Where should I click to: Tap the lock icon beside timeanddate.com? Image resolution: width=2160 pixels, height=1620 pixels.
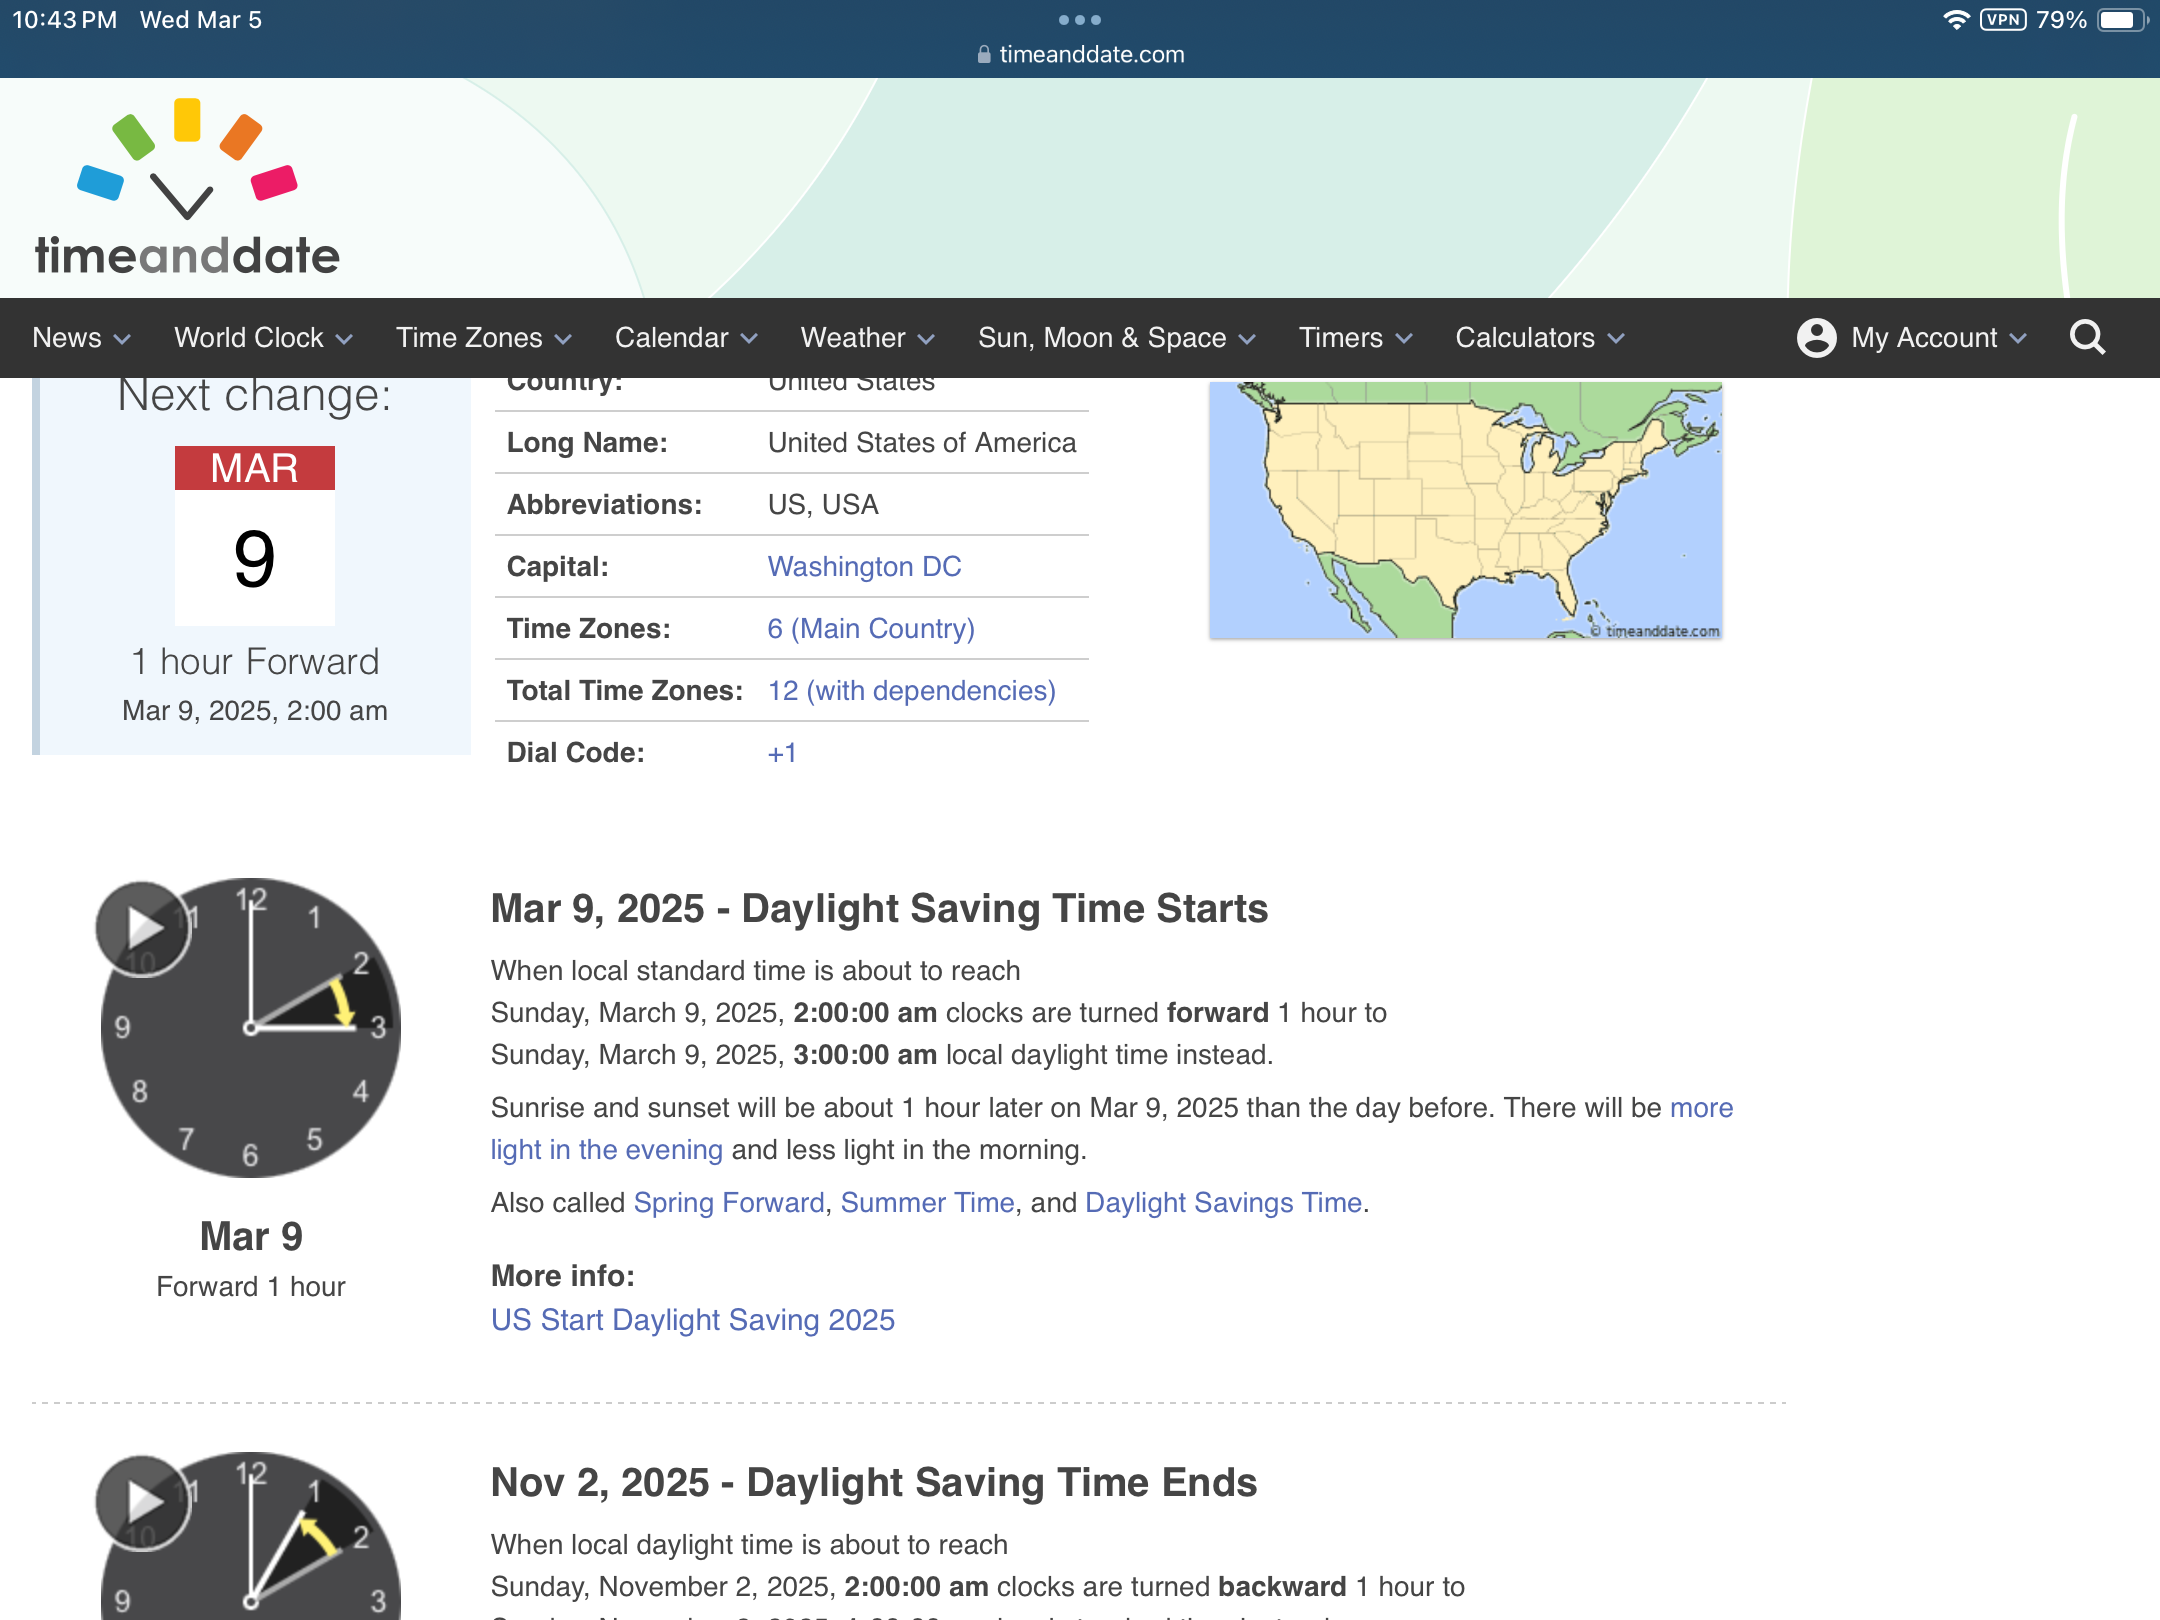tap(984, 54)
